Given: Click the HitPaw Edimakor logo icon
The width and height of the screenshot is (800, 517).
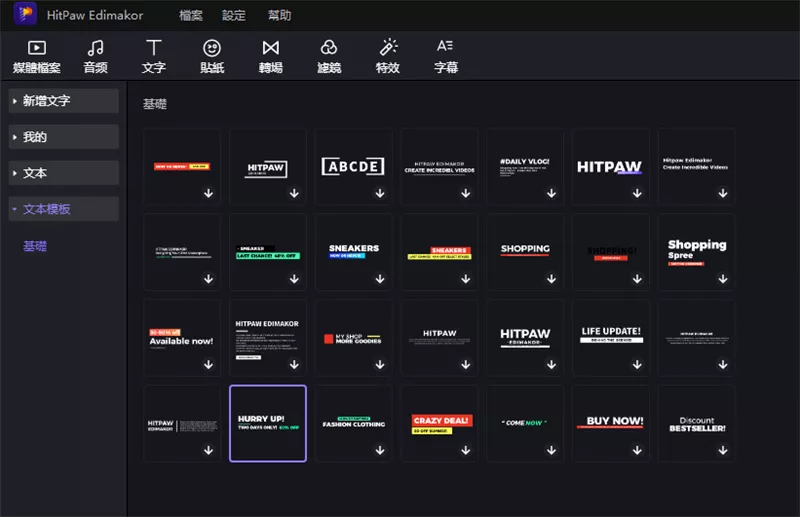Looking at the screenshot, I should tap(25, 14).
